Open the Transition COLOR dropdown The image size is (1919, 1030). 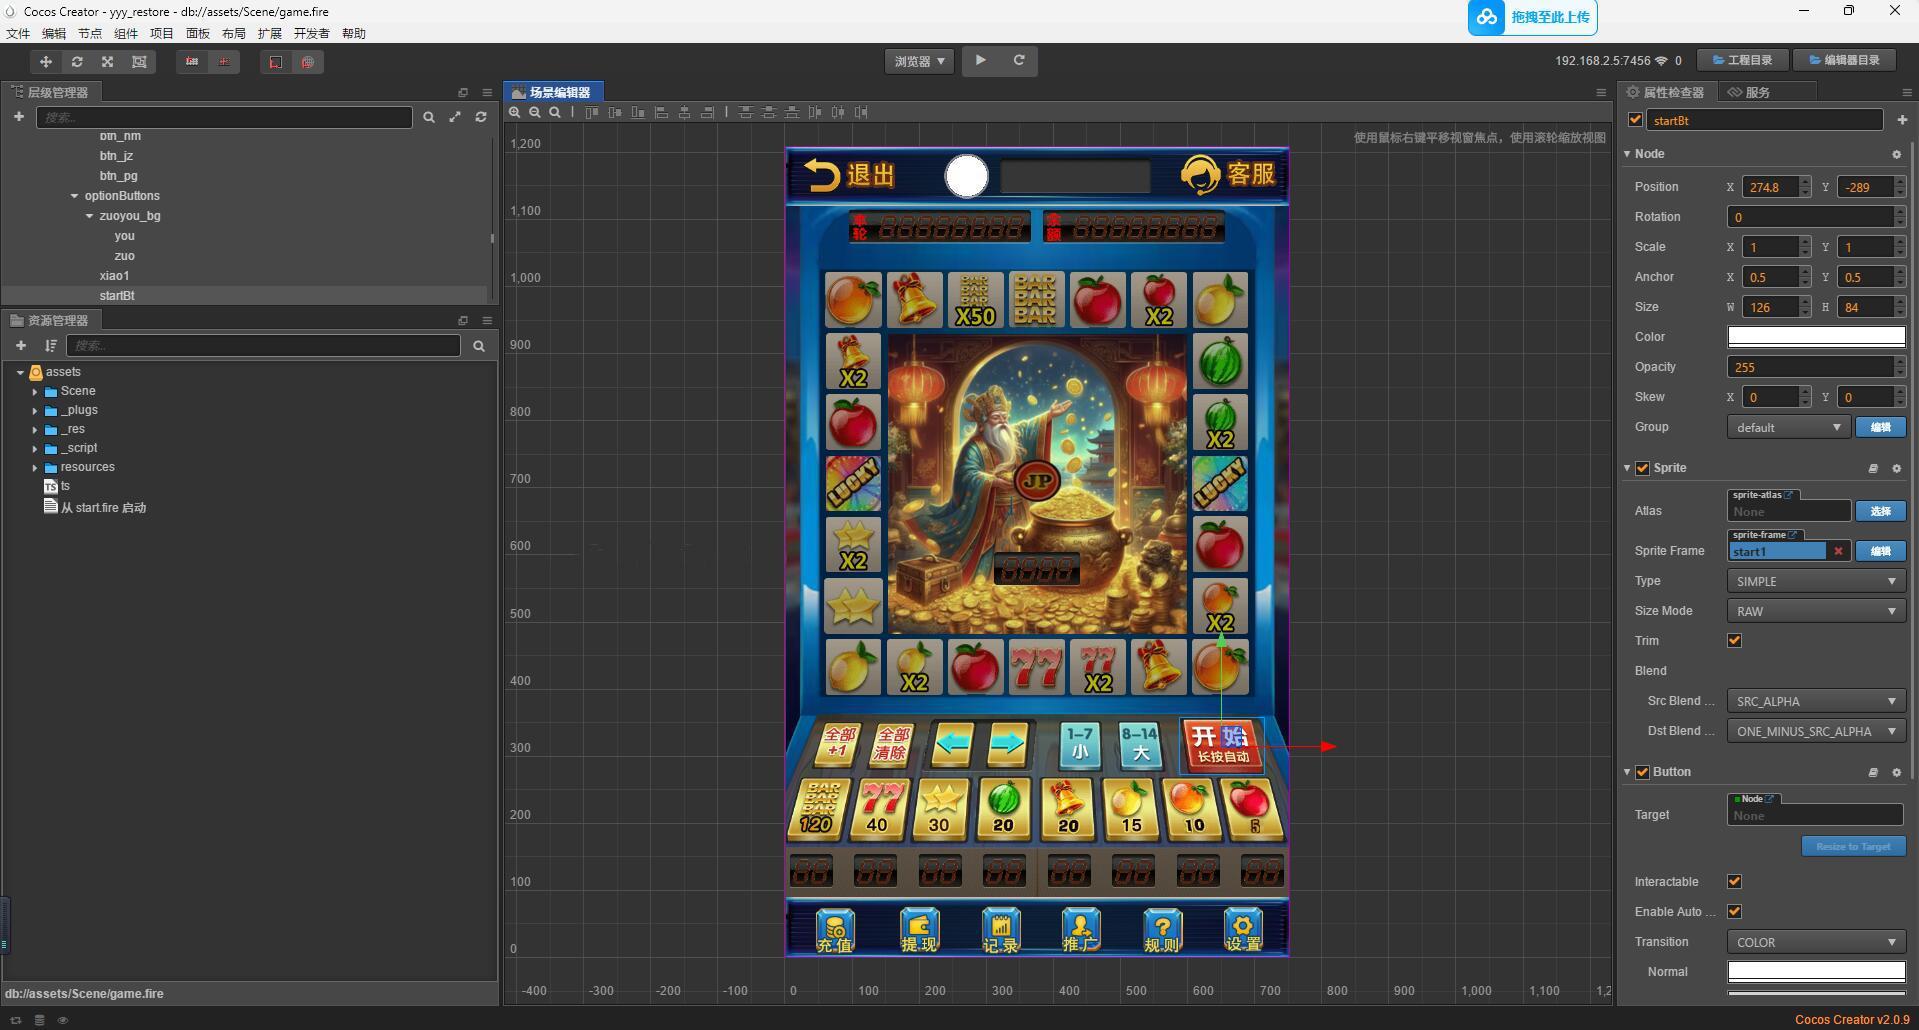1815,942
